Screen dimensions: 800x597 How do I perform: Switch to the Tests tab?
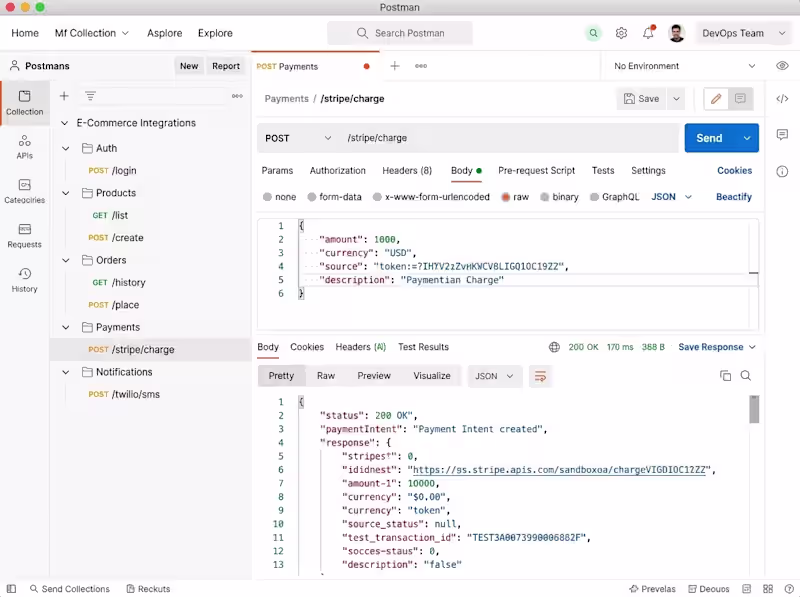click(x=603, y=170)
